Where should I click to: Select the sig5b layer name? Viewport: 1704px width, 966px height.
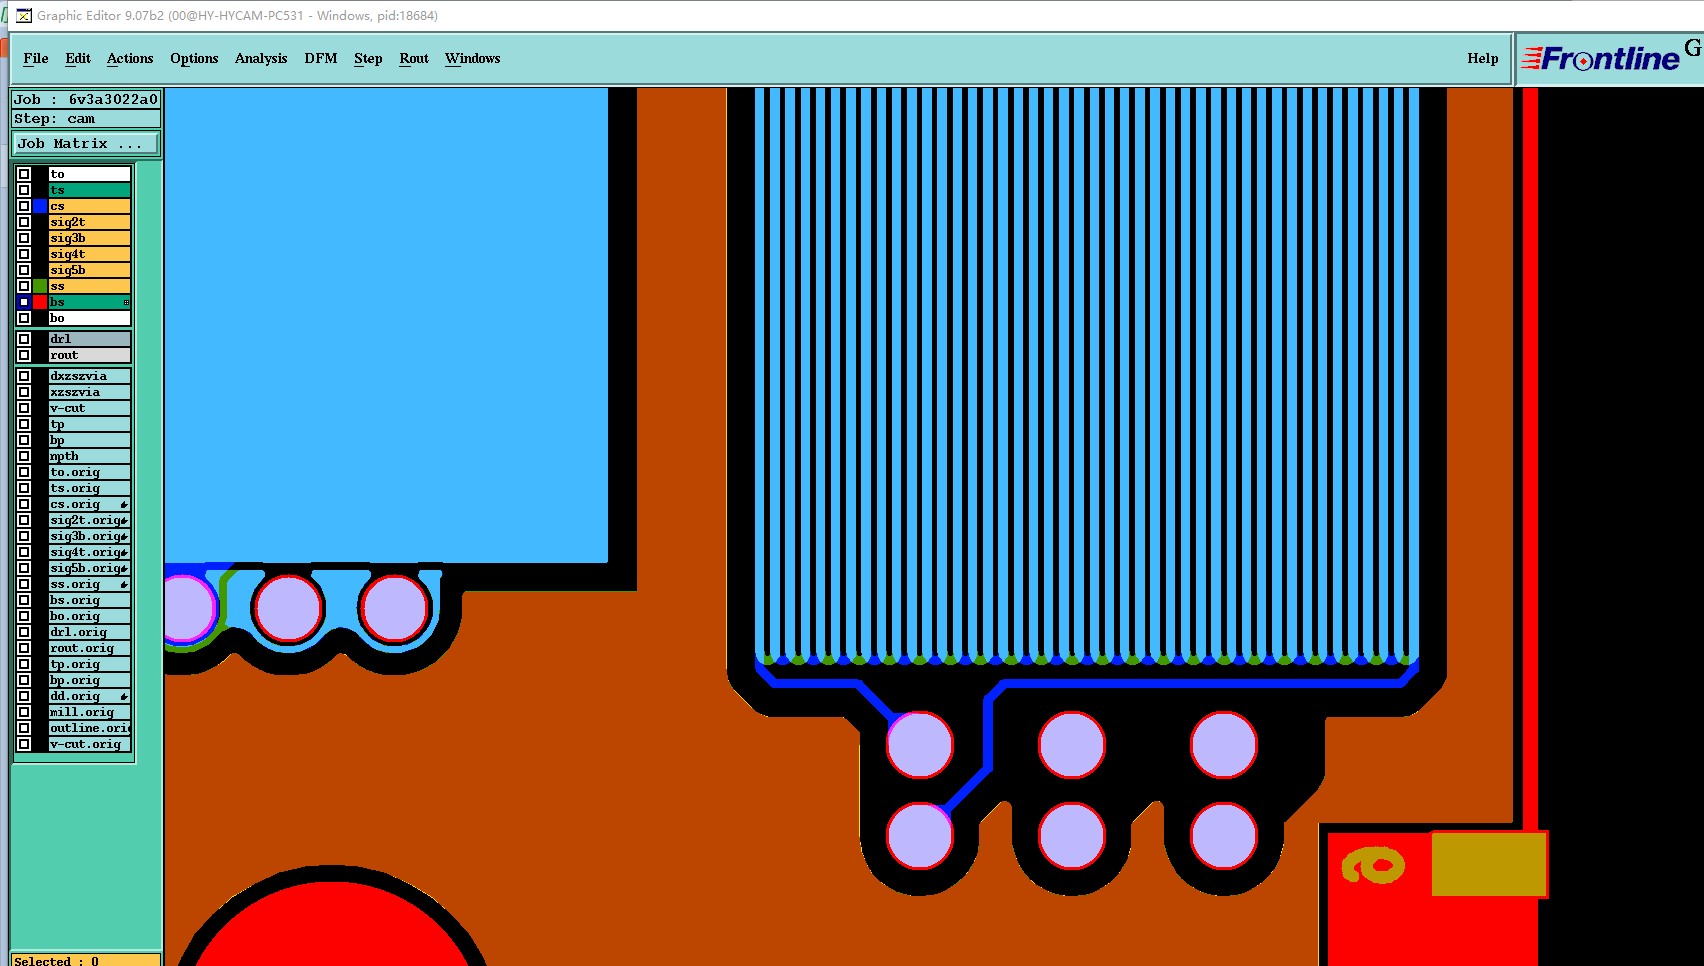pyautogui.click(x=90, y=270)
